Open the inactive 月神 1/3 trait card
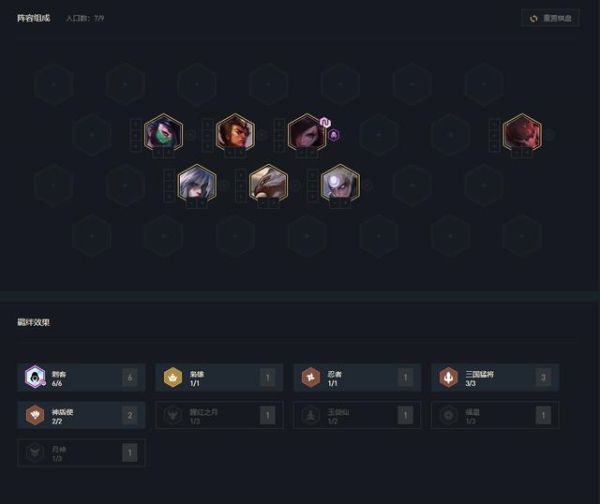 coord(81,453)
